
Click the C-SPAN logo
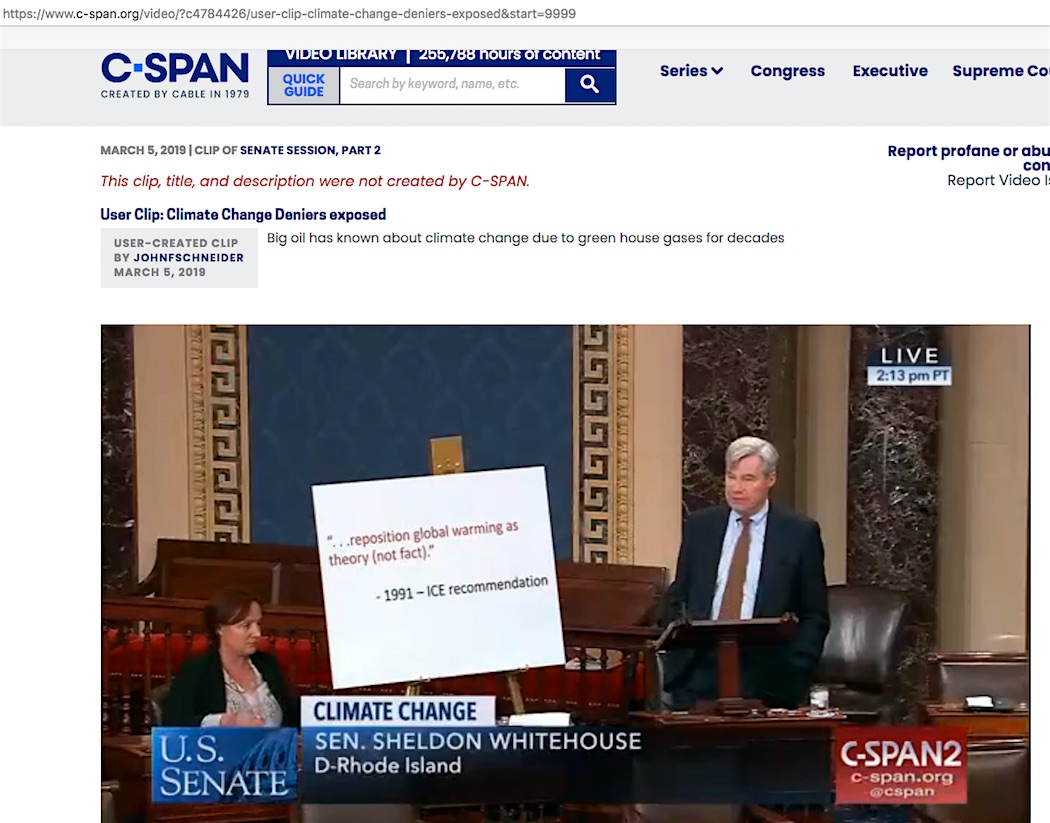coord(175,75)
